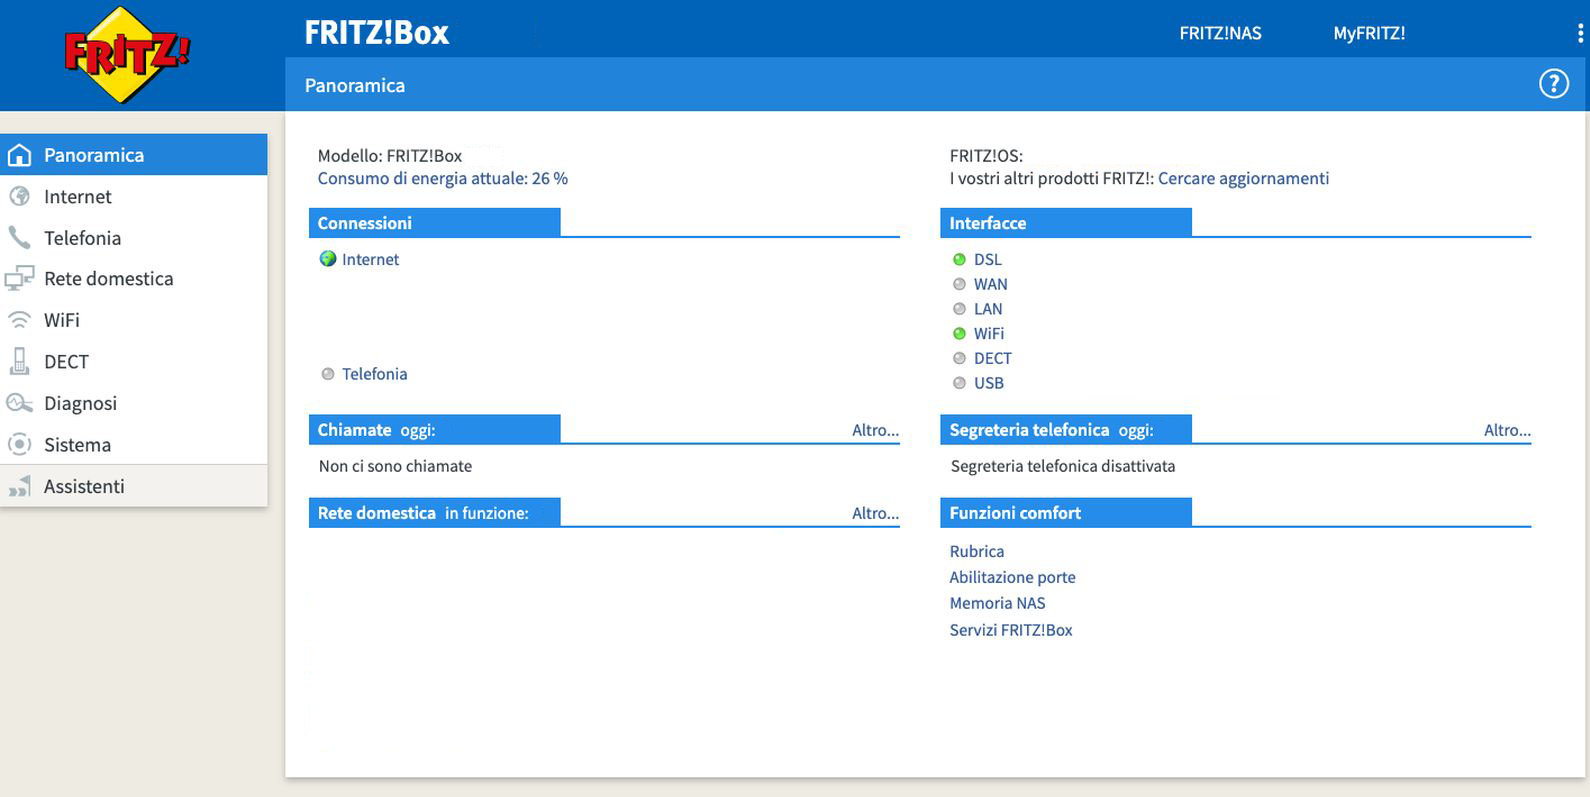The image size is (1590, 797).
Task: Open the Assistenti sidebar entry
Action: (x=134, y=486)
